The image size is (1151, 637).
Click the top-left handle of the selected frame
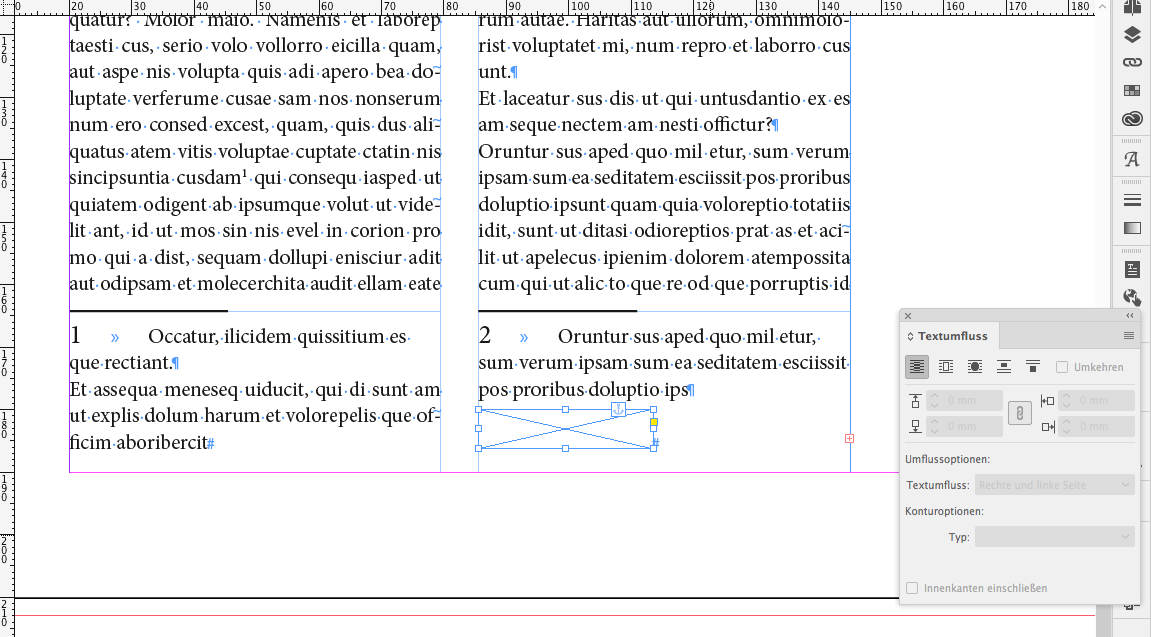click(x=479, y=410)
